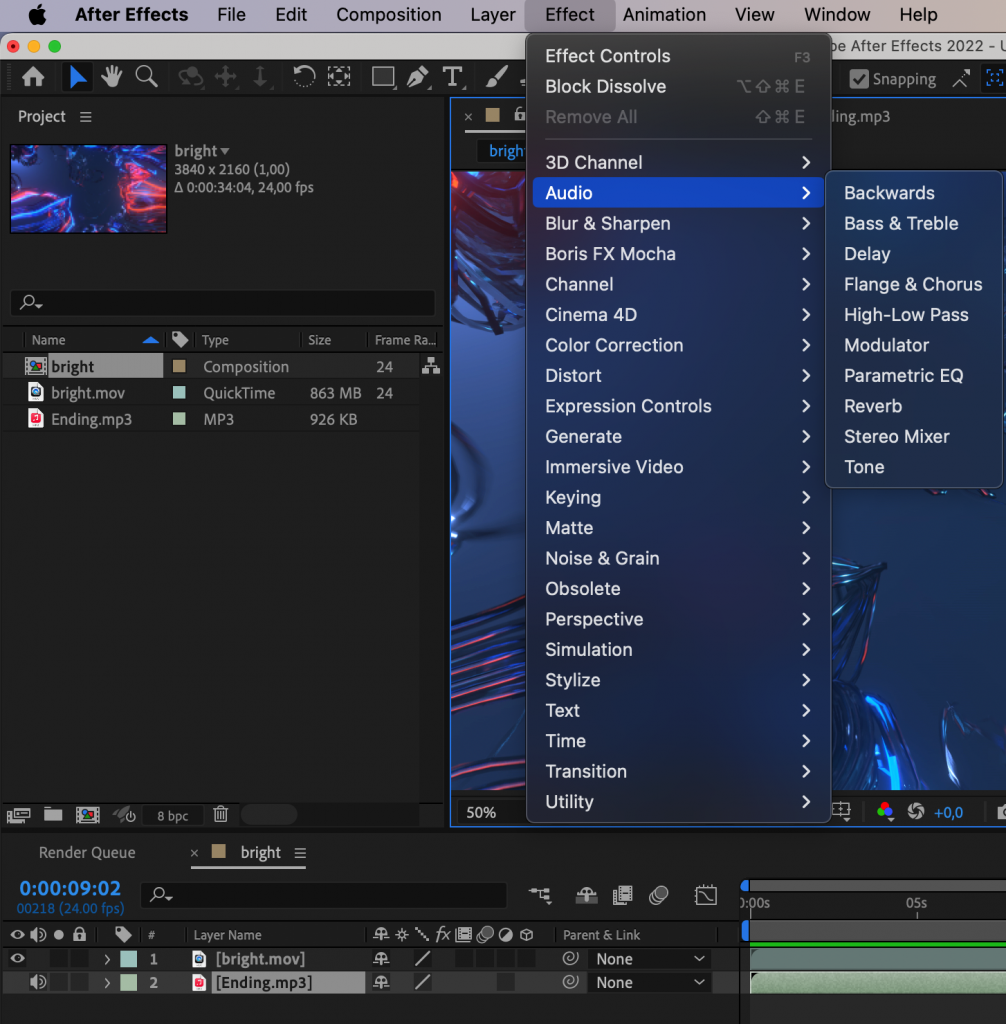Select the Pen tool
The image size is (1006, 1024).
pyautogui.click(x=420, y=78)
